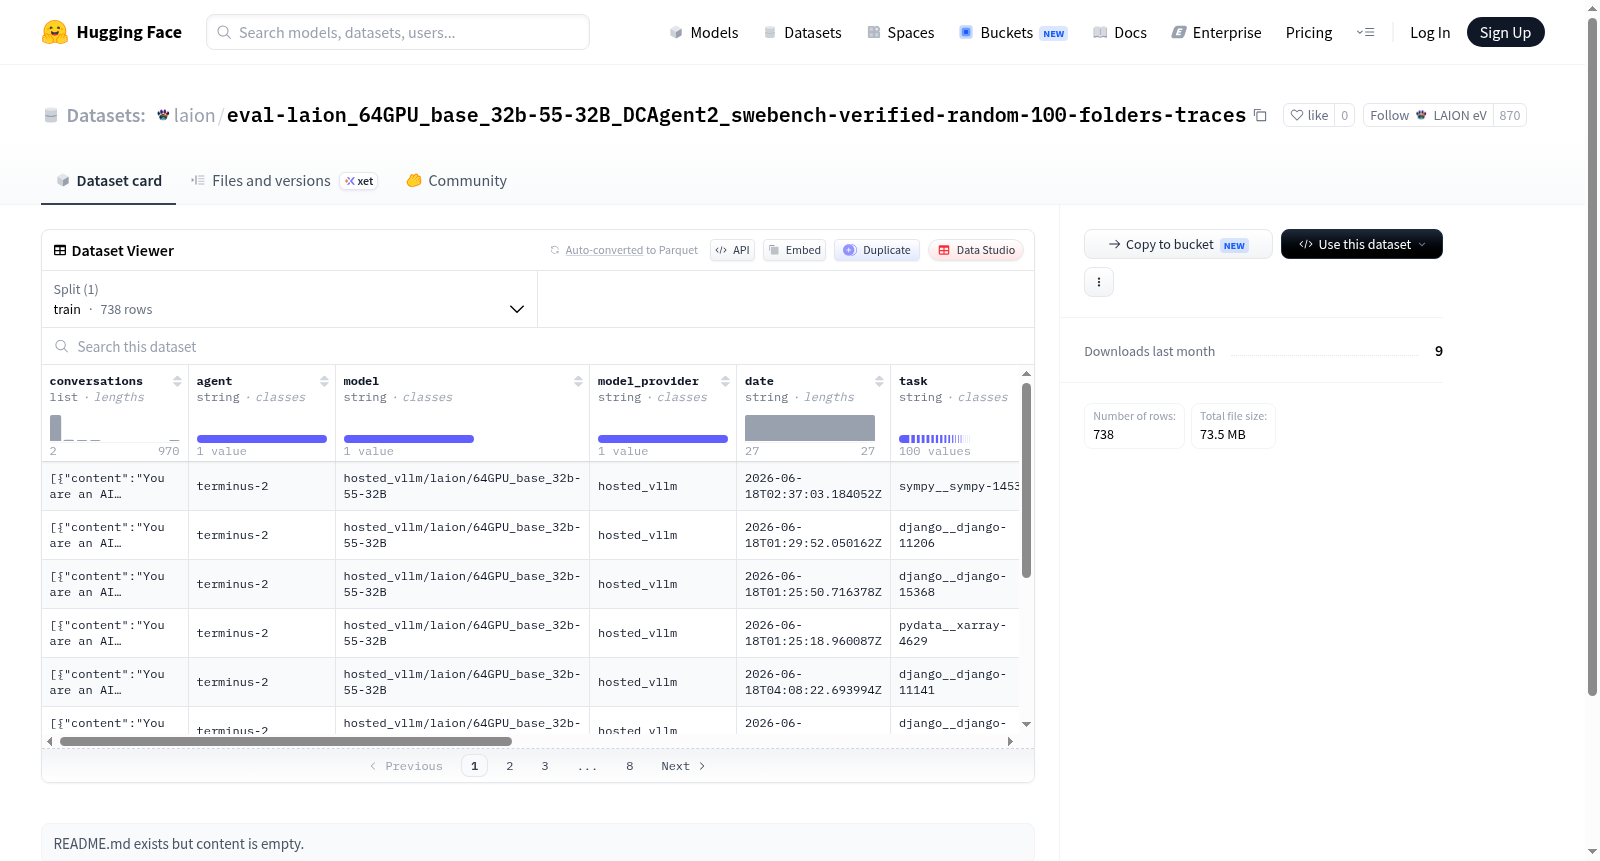Click the Hugging Face logo icon
Screen dimensions: 1600x861
(55, 32)
